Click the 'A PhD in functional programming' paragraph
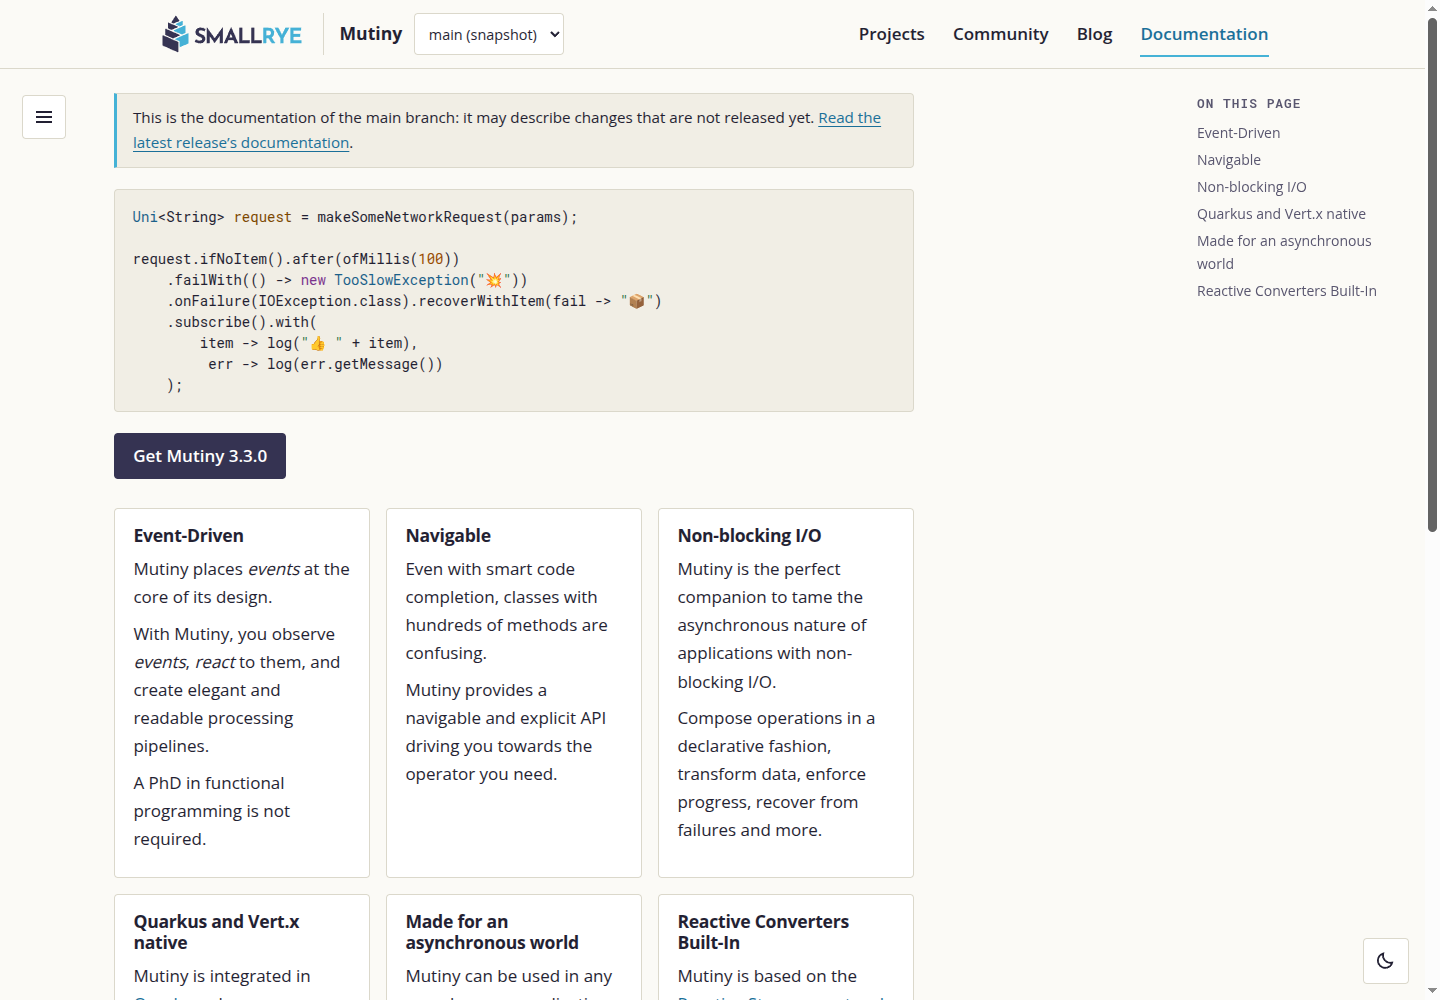 click(212, 811)
